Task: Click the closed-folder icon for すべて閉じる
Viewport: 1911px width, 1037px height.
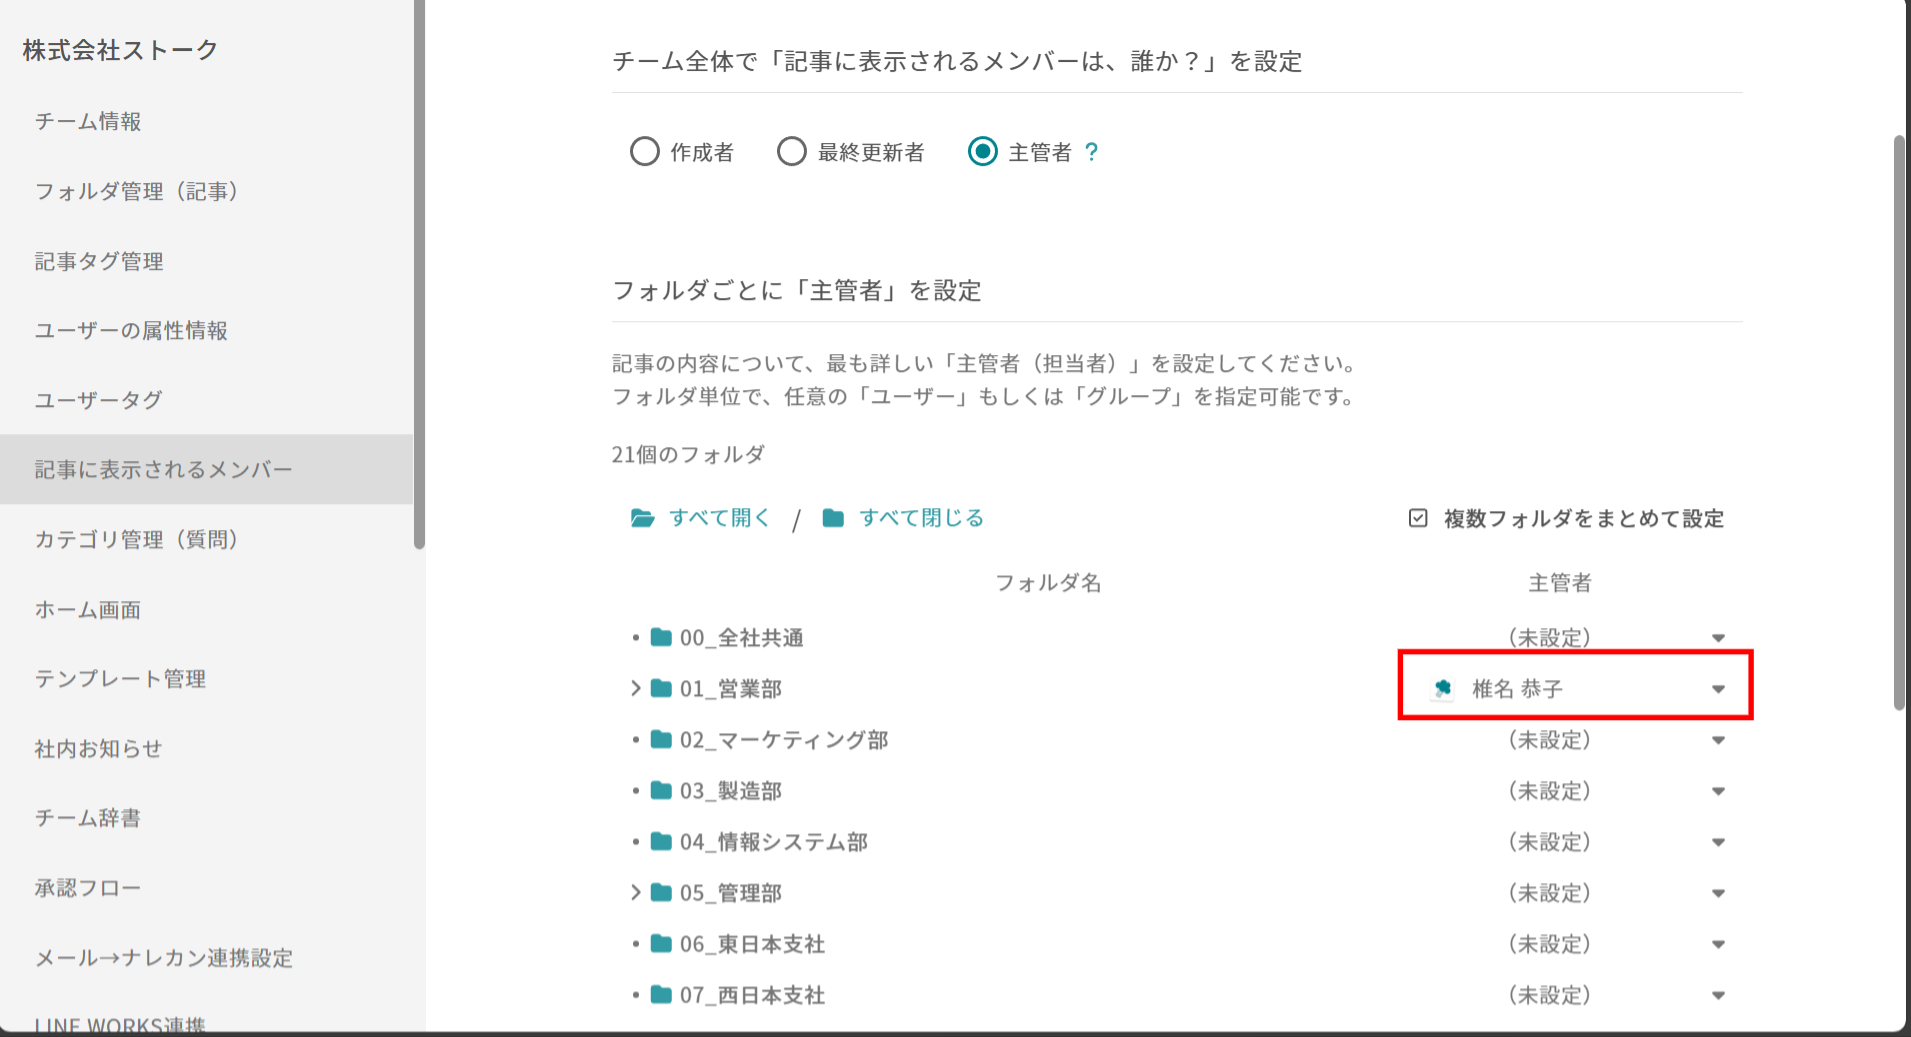Action: coord(833,518)
